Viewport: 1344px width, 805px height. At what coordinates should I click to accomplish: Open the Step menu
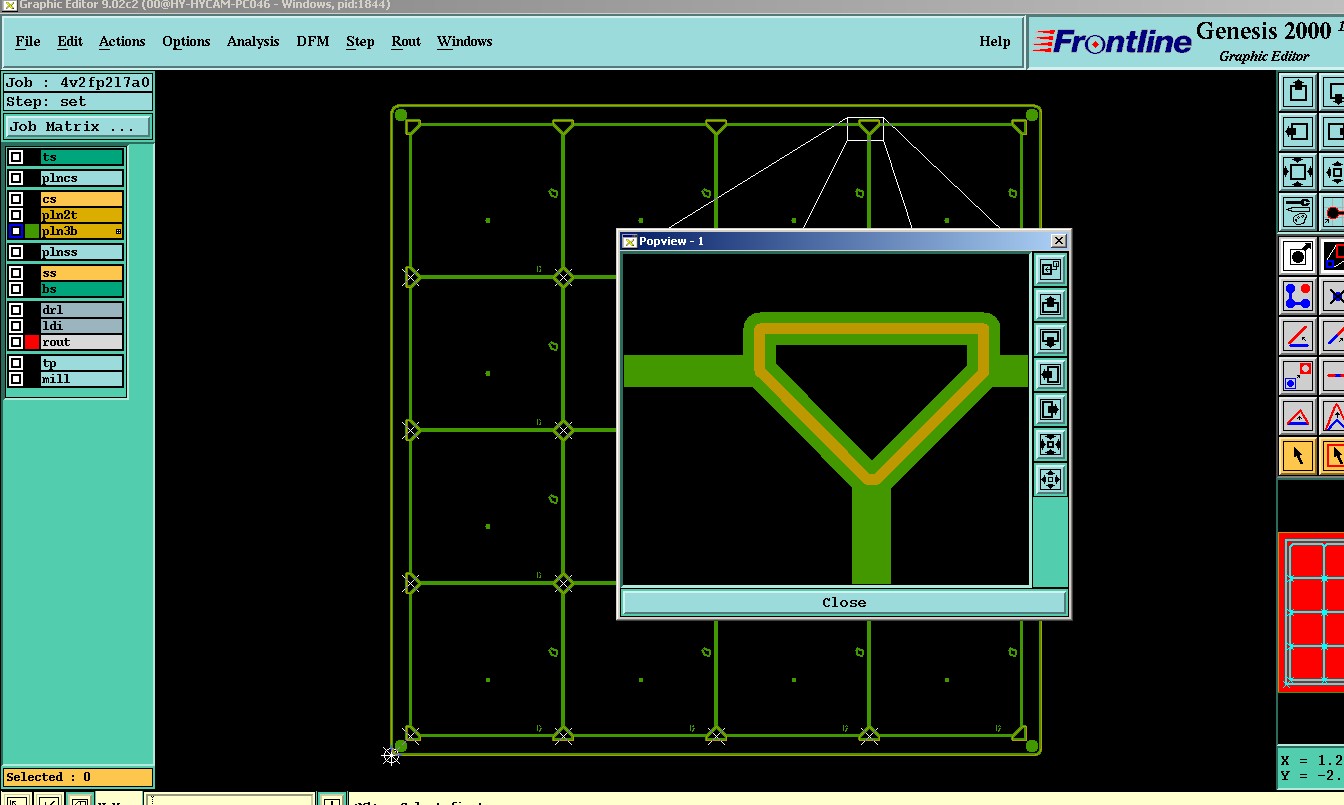pos(360,41)
